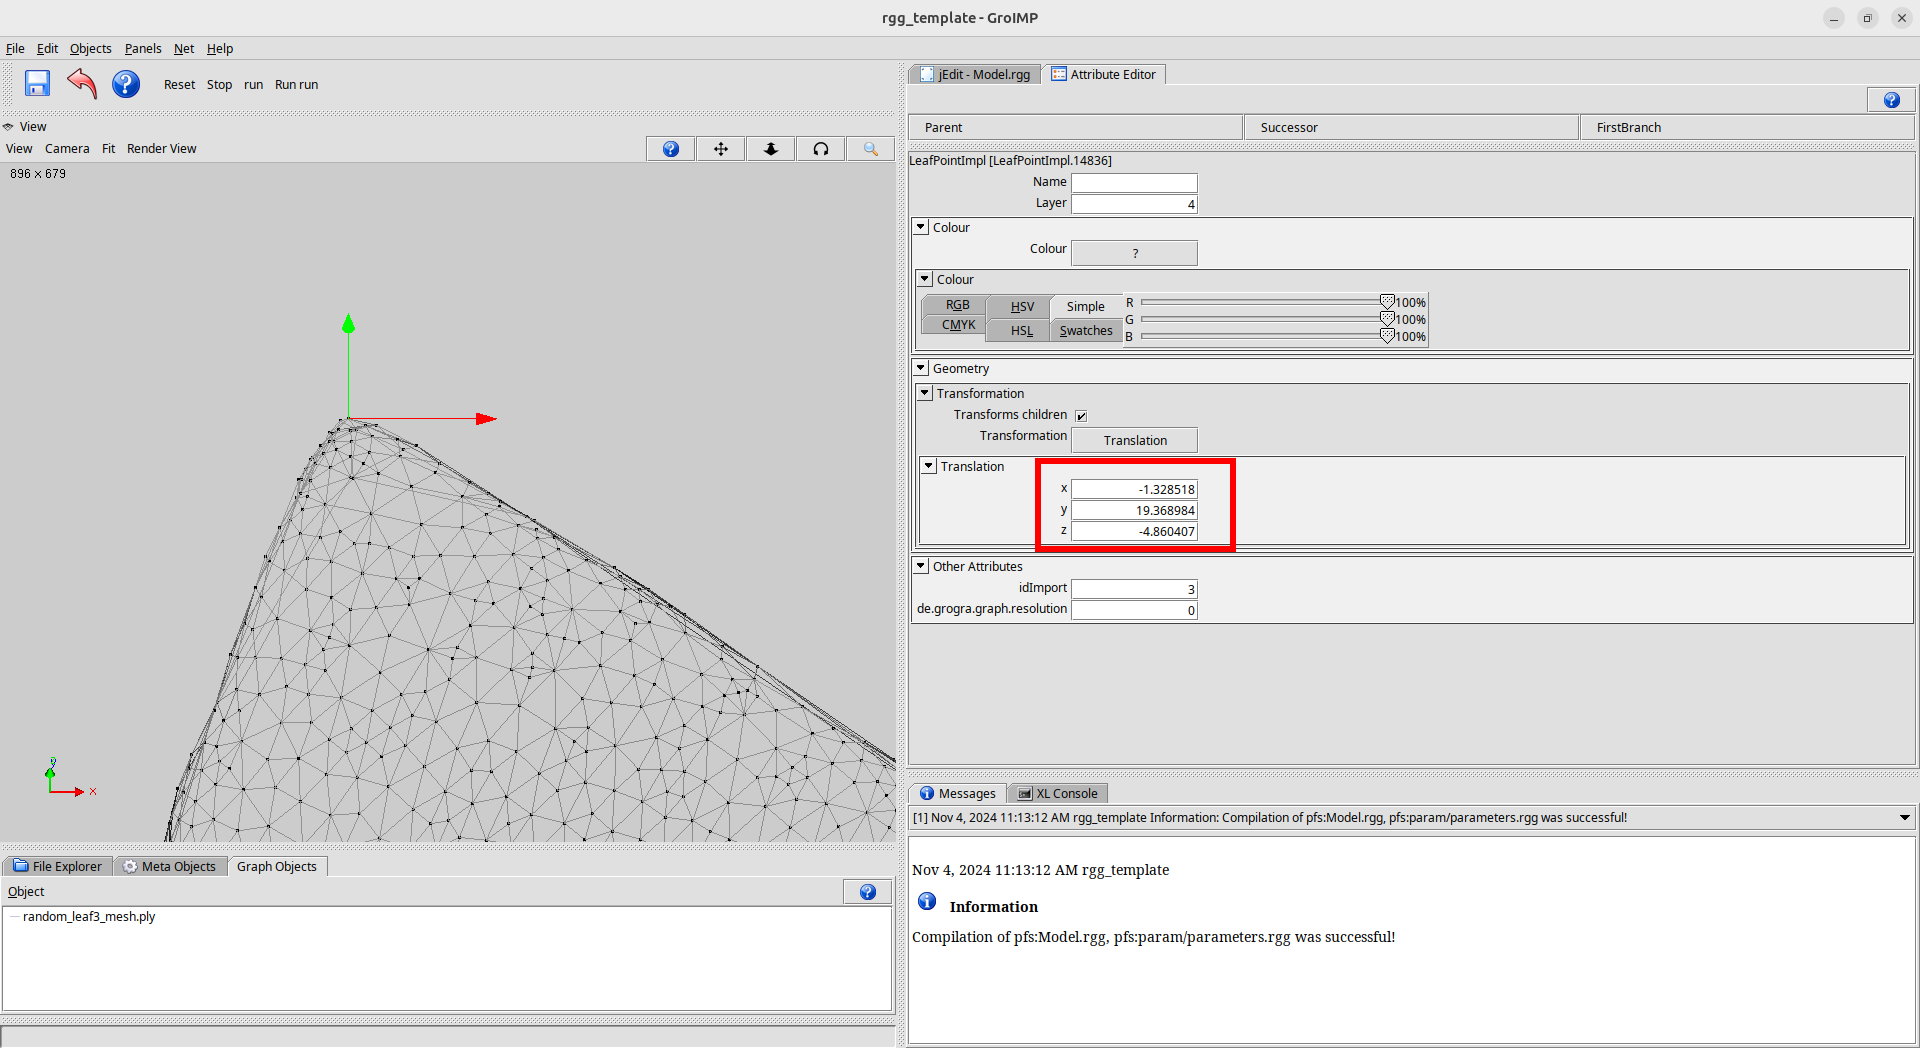Click the Attribute Editor help icon
Image resolution: width=1920 pixels, height=1048 pixels.
click(1891, 100)
